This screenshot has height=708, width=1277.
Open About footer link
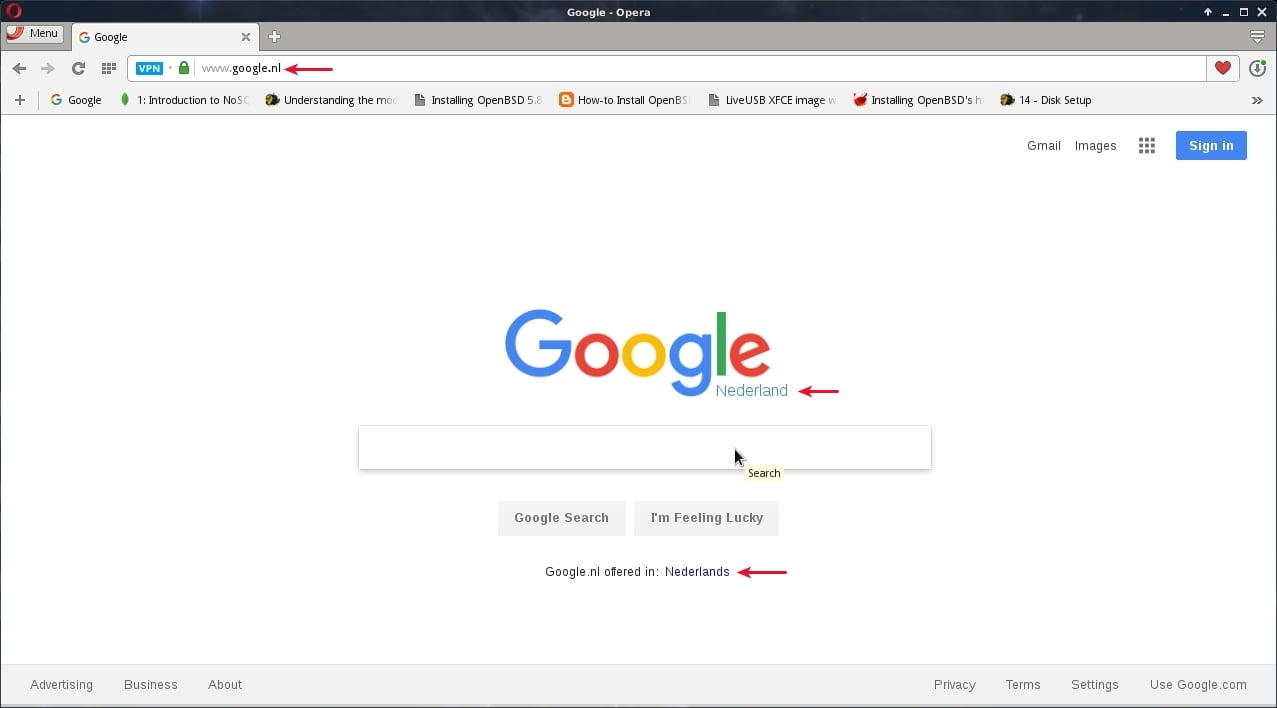pos(225,685)
